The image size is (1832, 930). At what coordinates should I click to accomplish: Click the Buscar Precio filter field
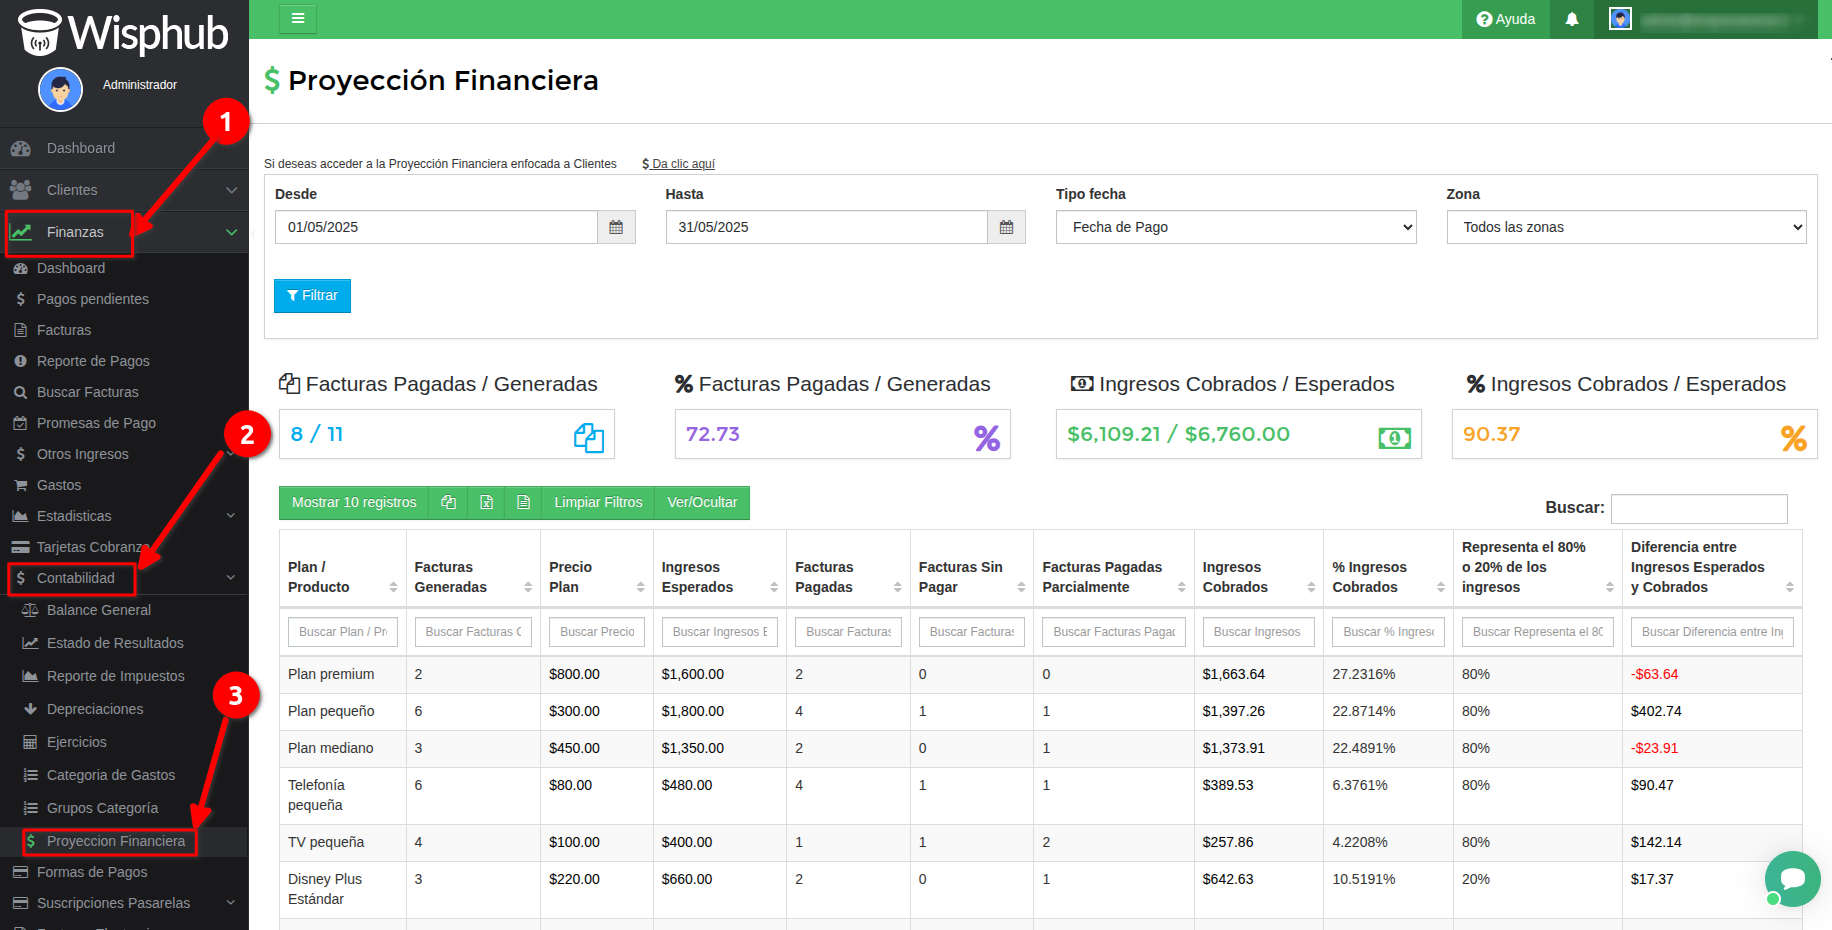click(597, 632)
